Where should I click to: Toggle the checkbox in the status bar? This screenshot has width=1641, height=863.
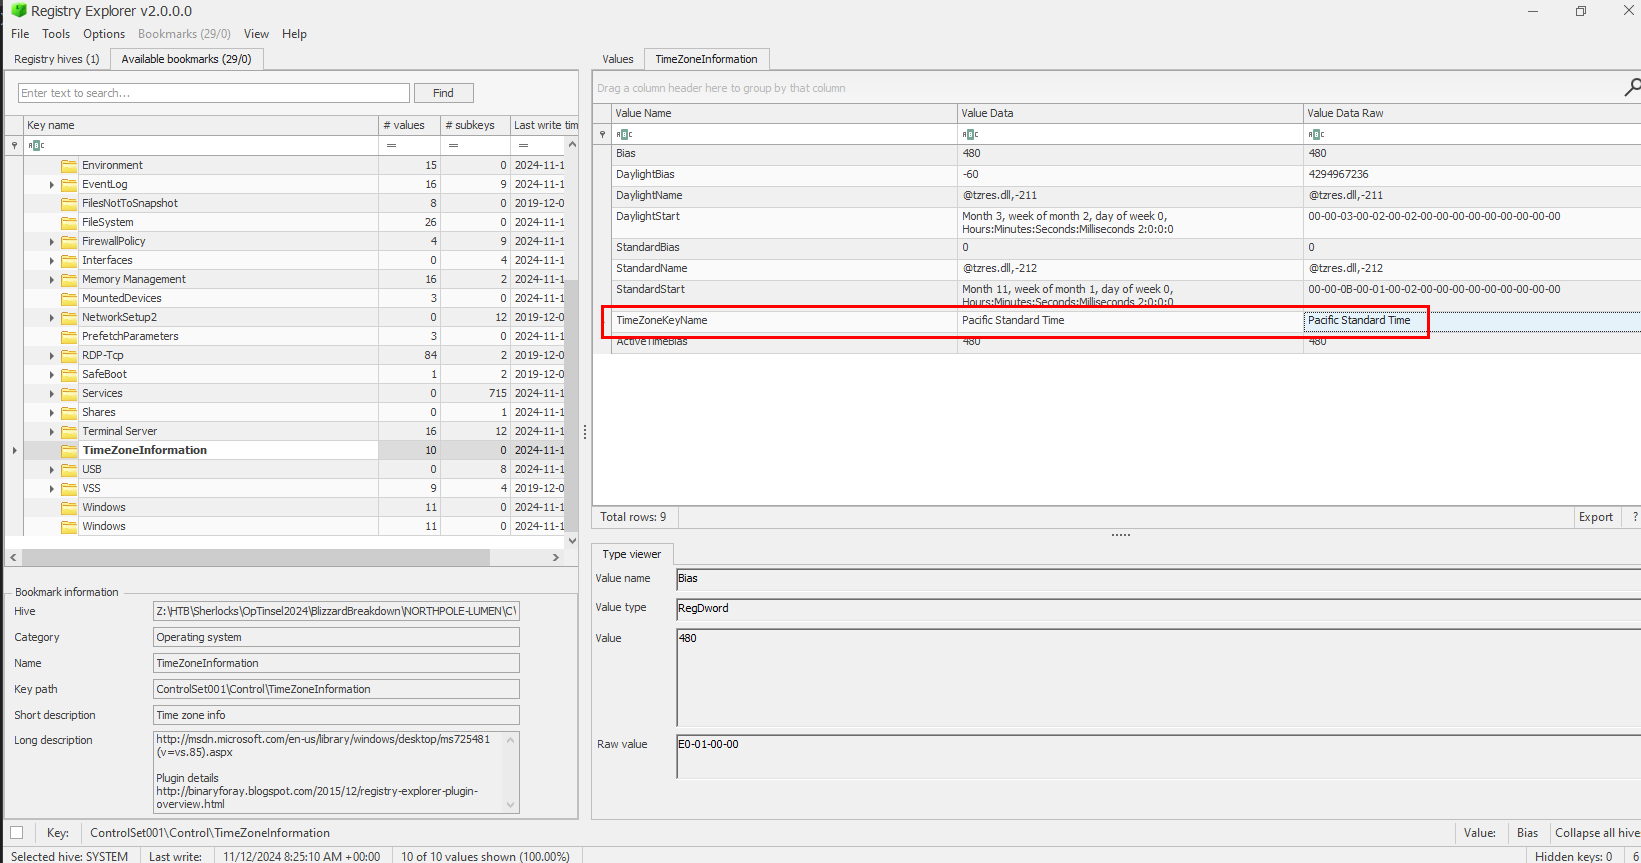pos(17,832)
